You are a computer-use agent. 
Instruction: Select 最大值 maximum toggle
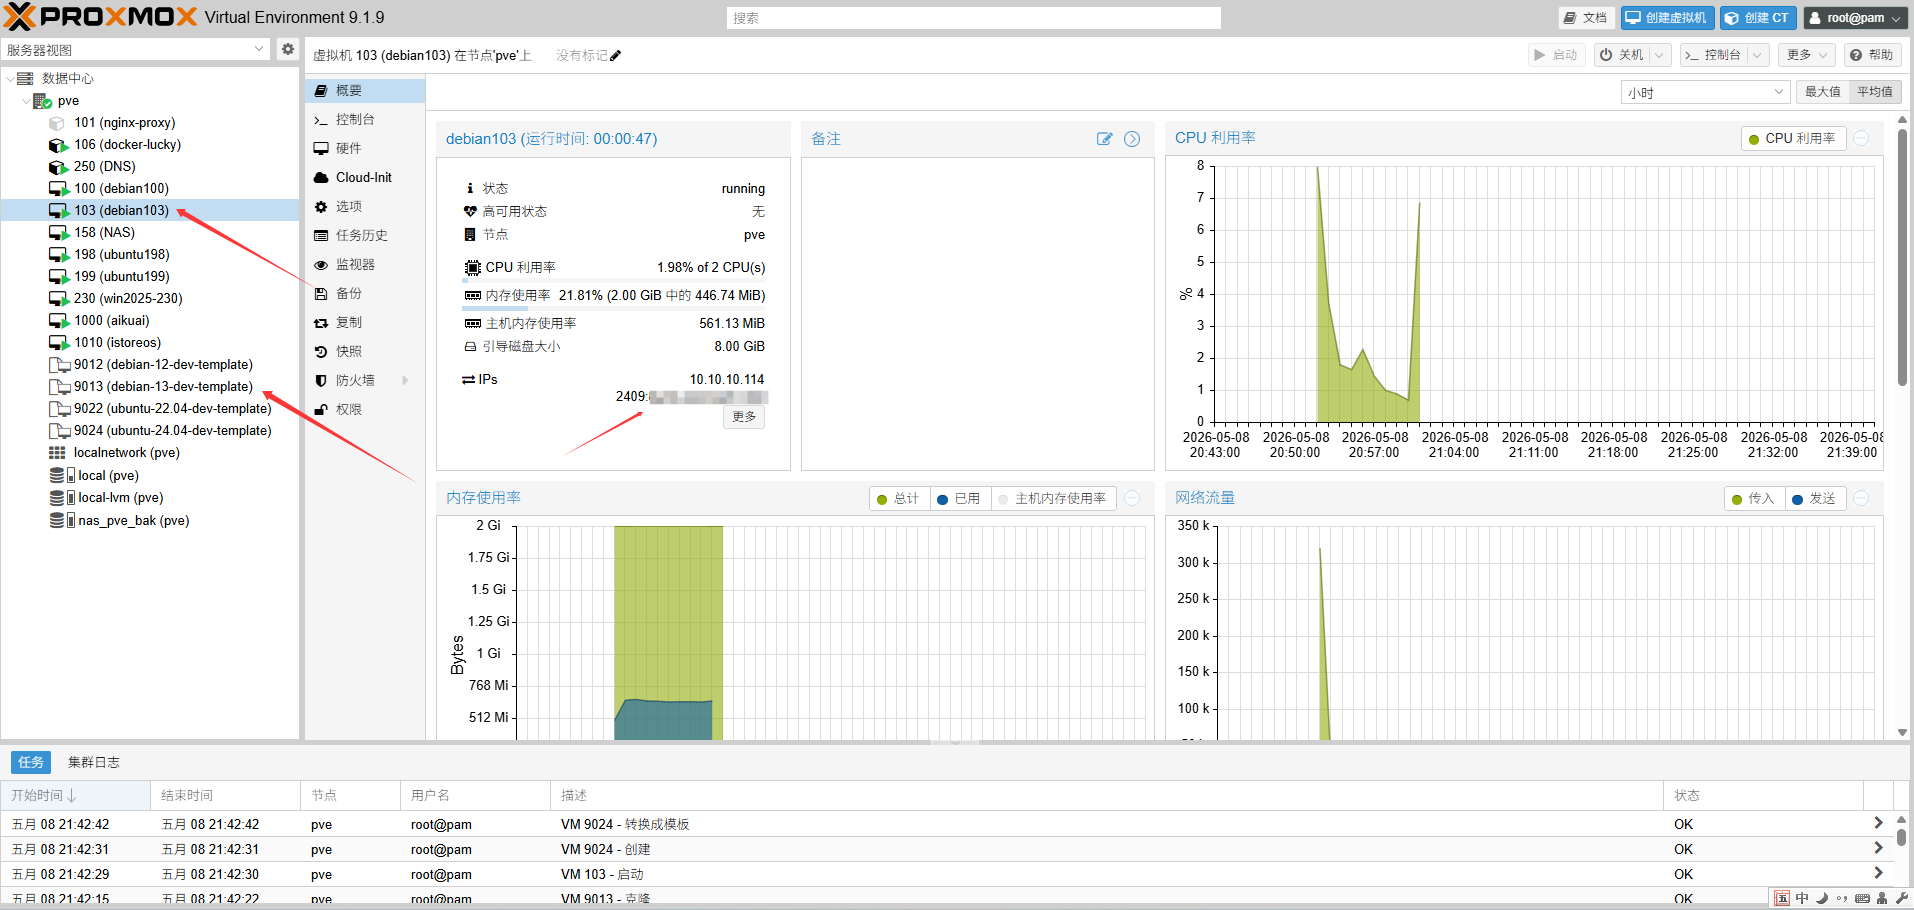[1822, 92]
